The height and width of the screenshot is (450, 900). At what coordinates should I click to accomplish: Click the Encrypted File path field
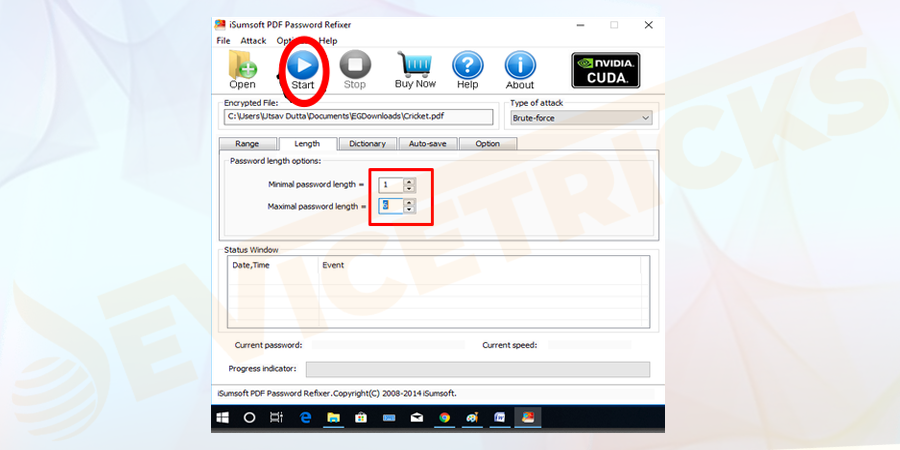coord(359,117)
